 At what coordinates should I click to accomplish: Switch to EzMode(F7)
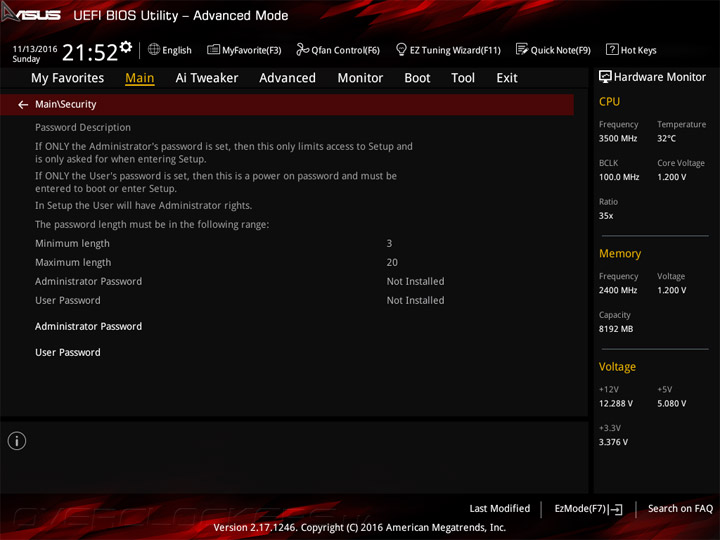click(x=580, y=509)
